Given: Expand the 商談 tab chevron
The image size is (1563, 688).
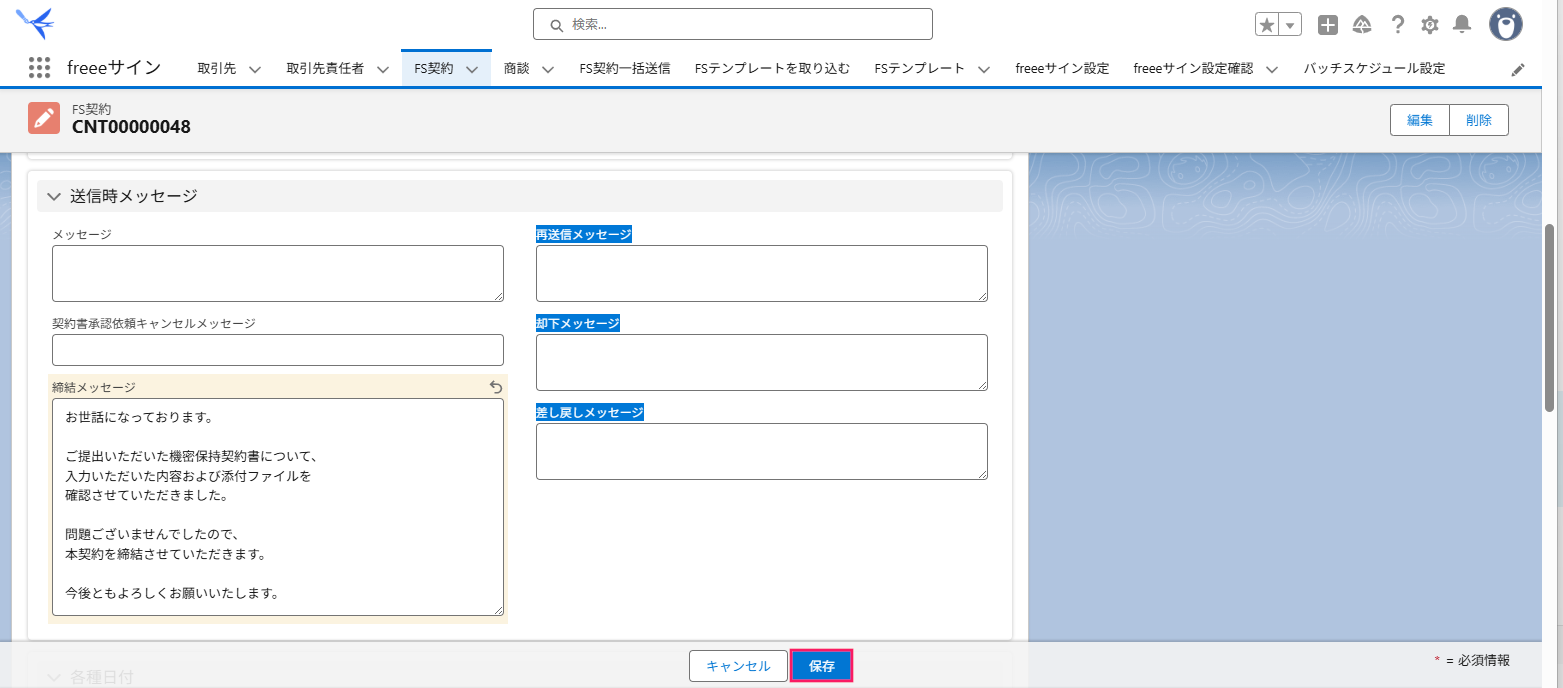Looking at the screenshot, I should coord(548,69).
